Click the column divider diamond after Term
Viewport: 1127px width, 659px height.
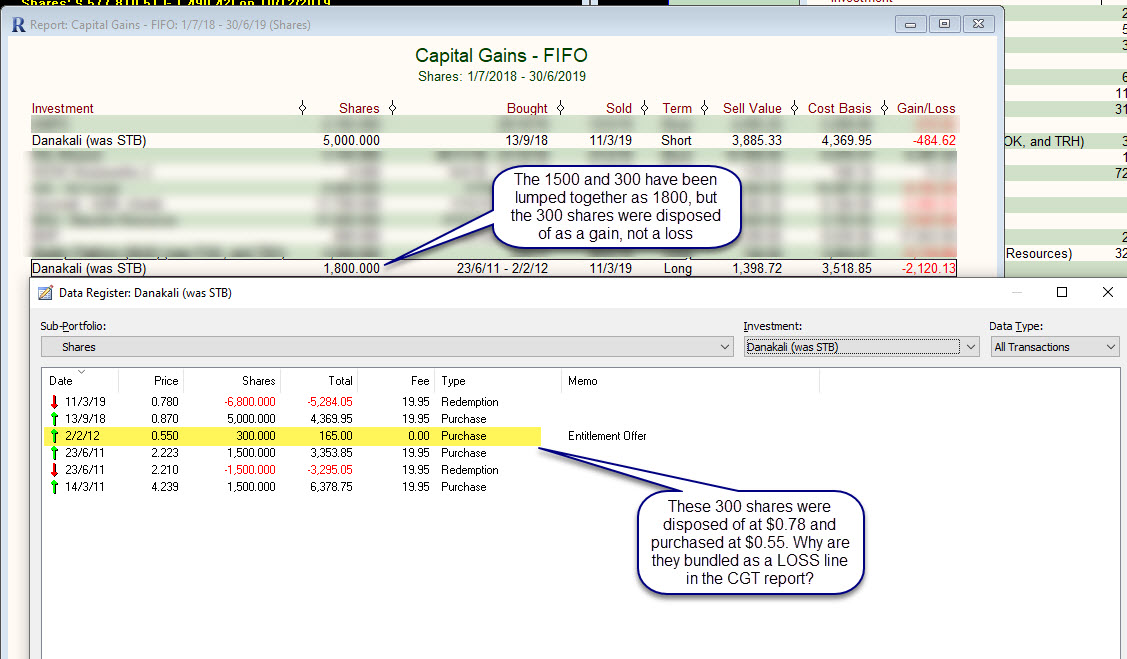[704, 108]
